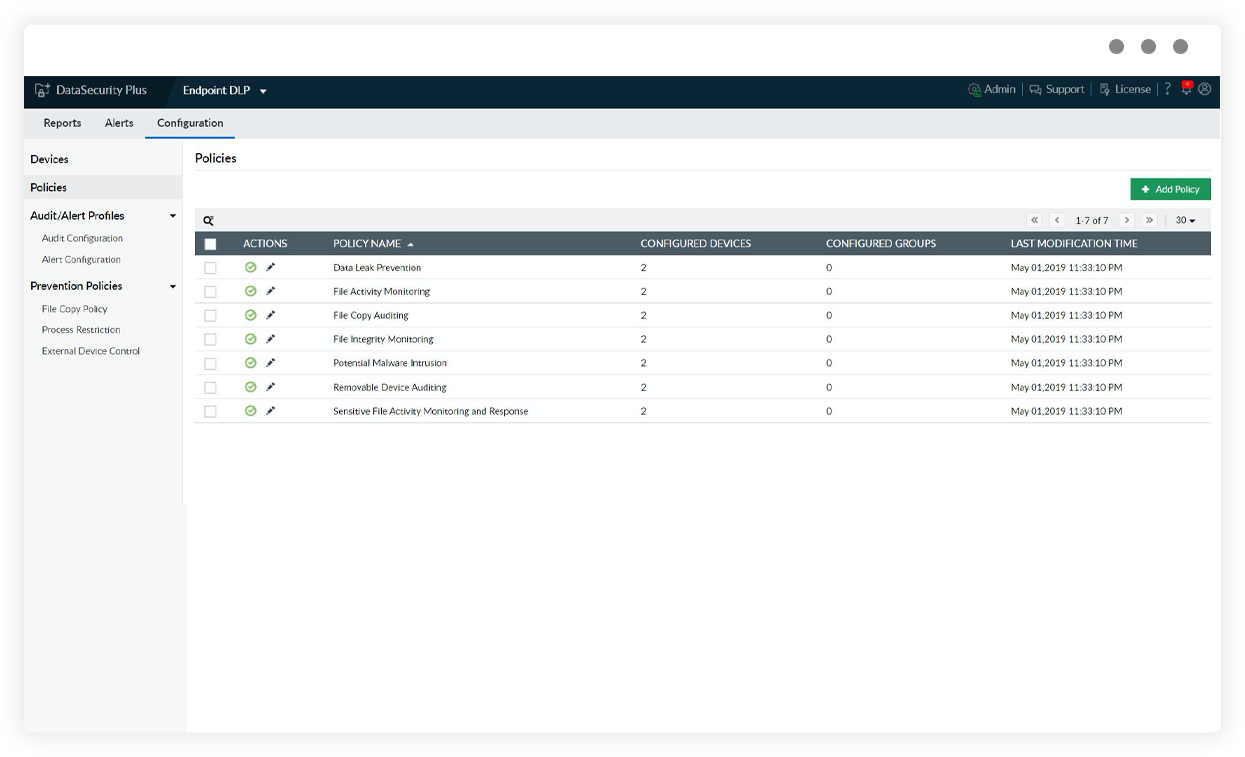Viewport: 1245px width, 757px height.
Task: Select External Device Control in the sidebar
Action: click(x=92, y=351)
